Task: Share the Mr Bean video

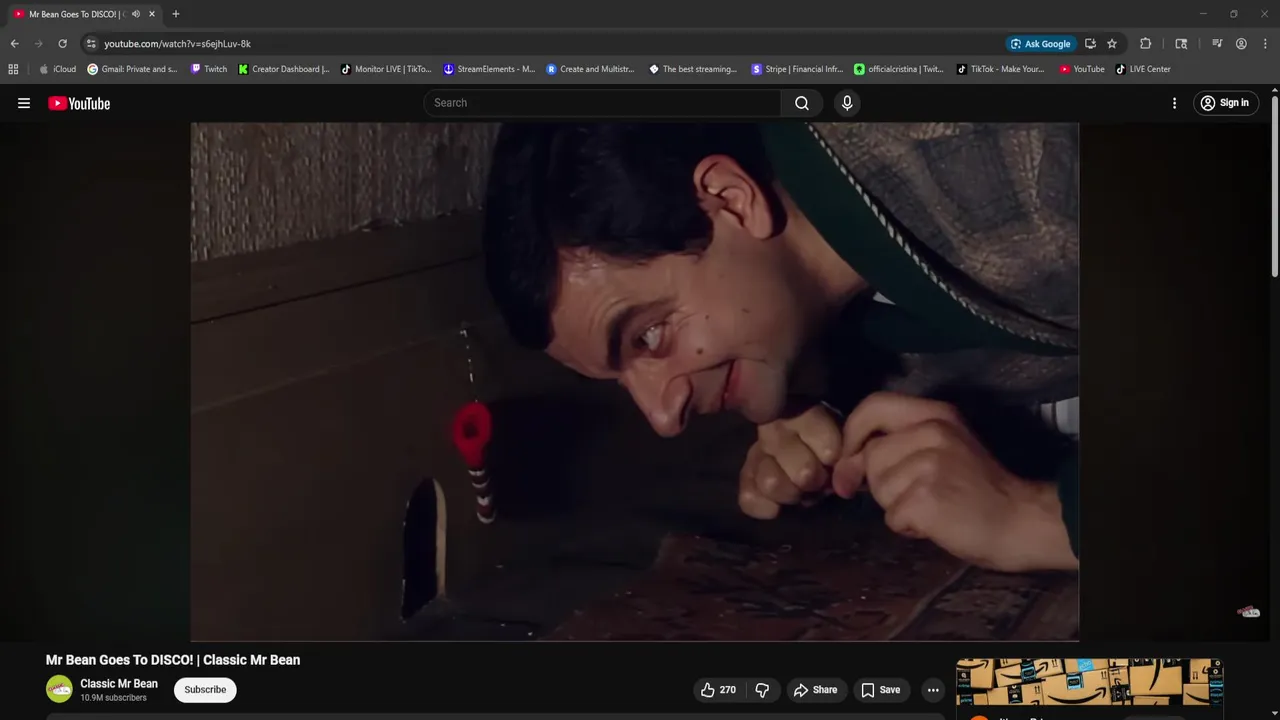Action: [815, 690]
